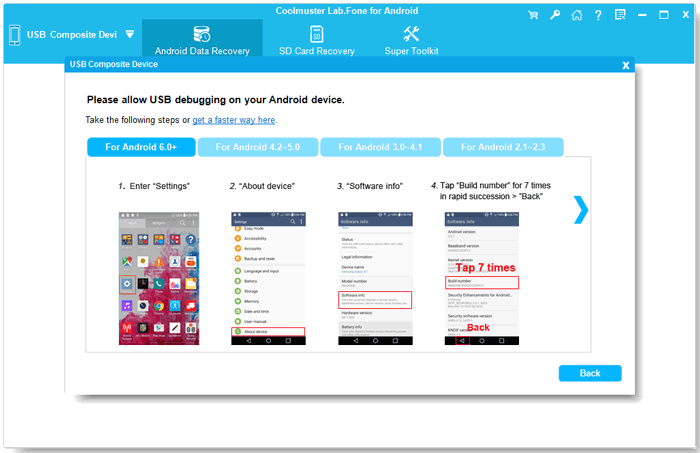This screenshot has height=453, width=700.
Task: Click the 'Tap Build number for 7 times' label
Action: 491,191
